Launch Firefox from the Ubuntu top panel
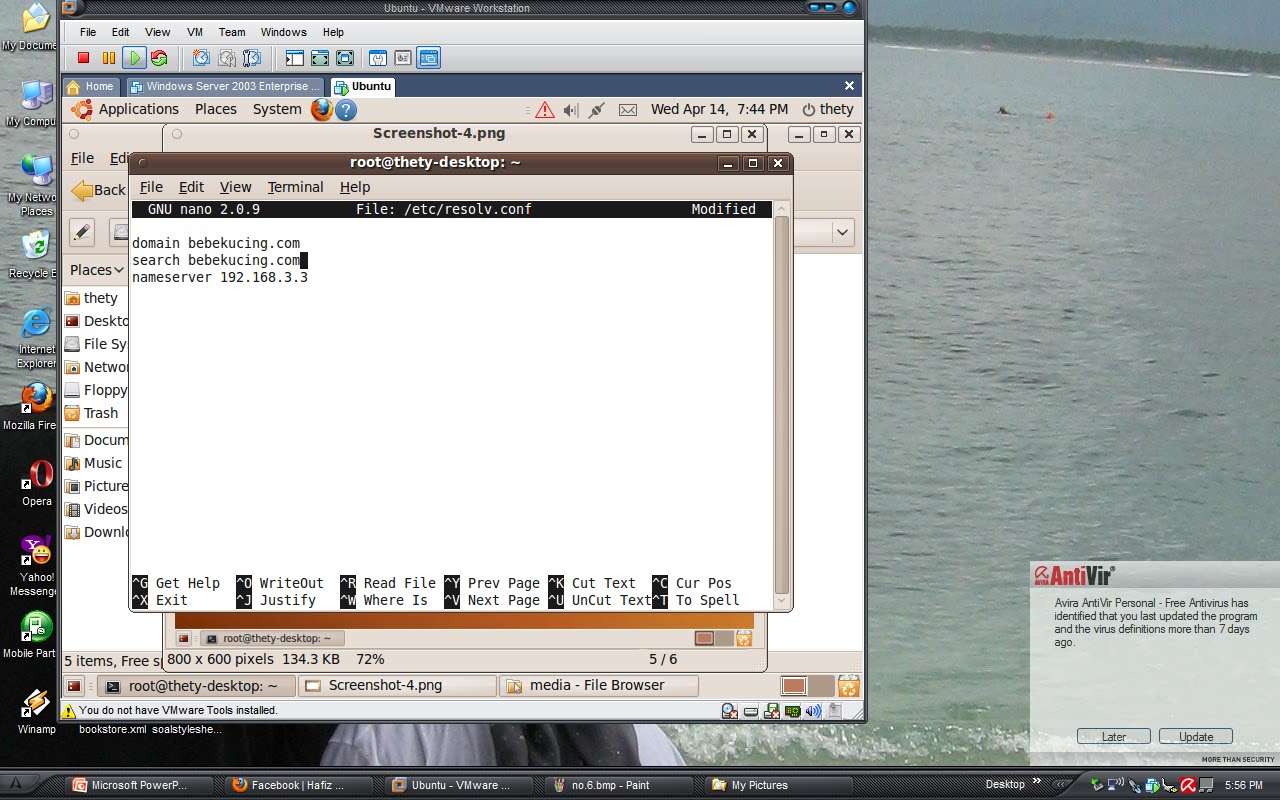Viewport: 1280px width, 800px height. (x=321, y=109)
